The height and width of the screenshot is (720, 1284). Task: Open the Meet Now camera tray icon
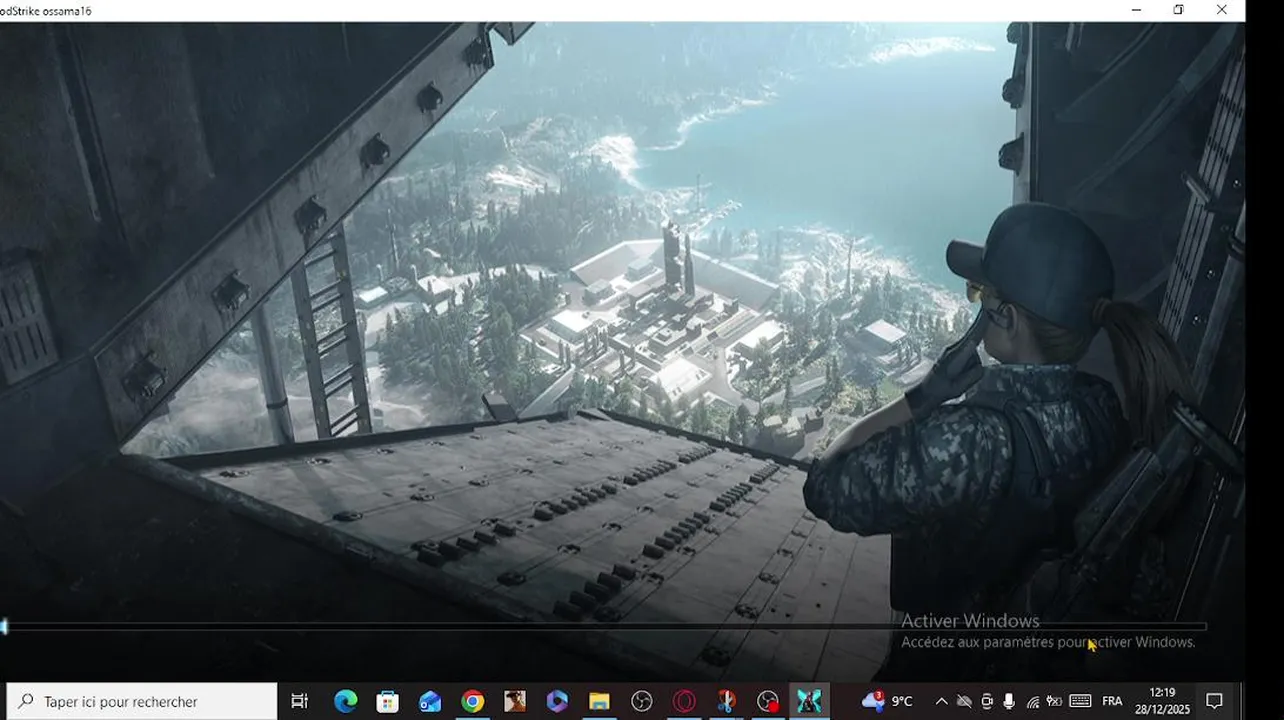987,702
